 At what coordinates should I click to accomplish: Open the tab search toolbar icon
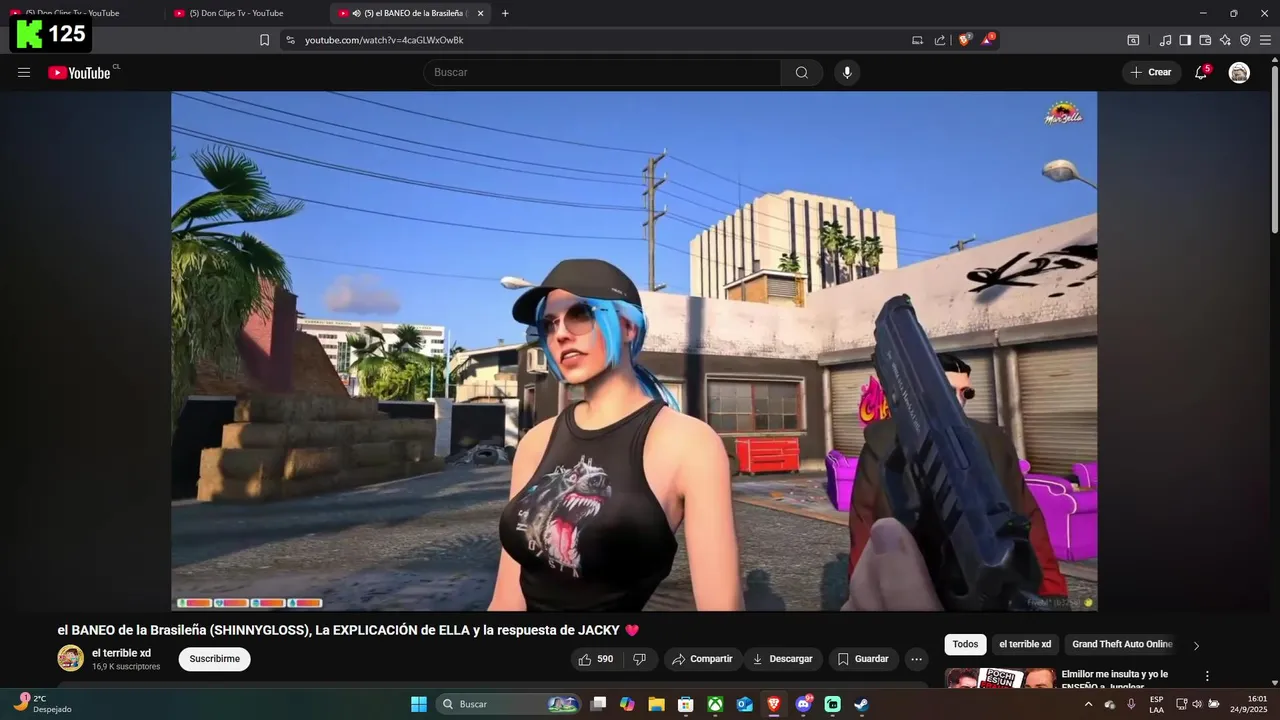1133,40
